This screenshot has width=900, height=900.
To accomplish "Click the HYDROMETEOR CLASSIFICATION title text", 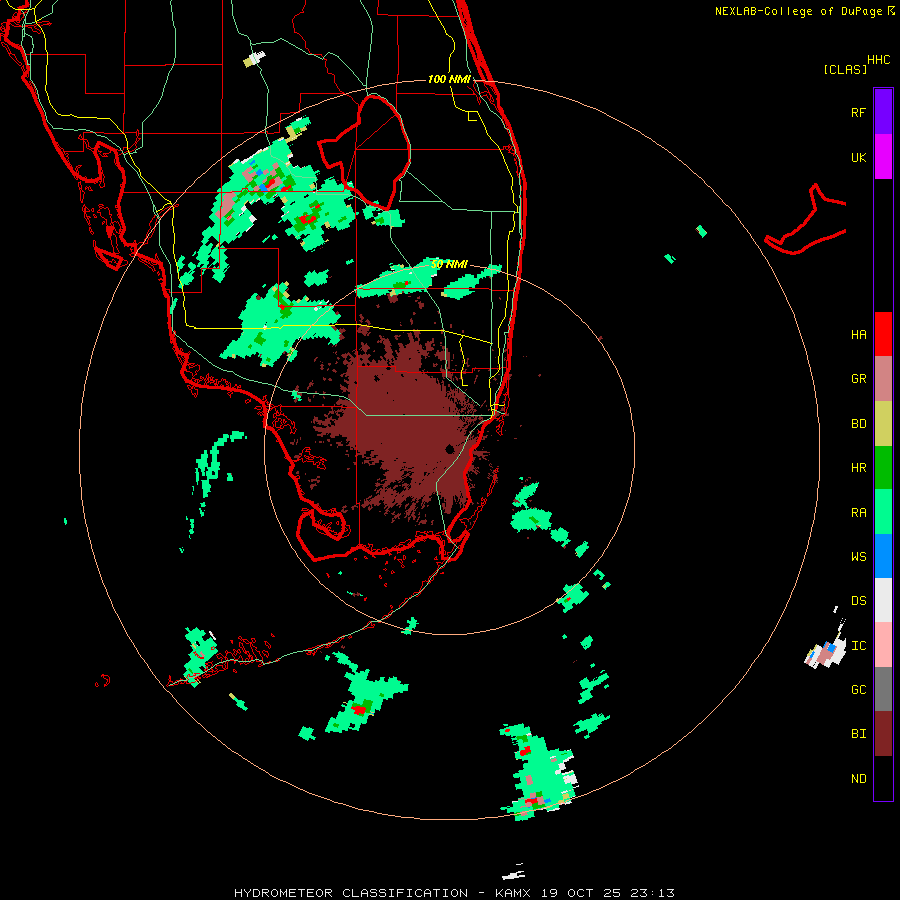I will tap(351, 893).
